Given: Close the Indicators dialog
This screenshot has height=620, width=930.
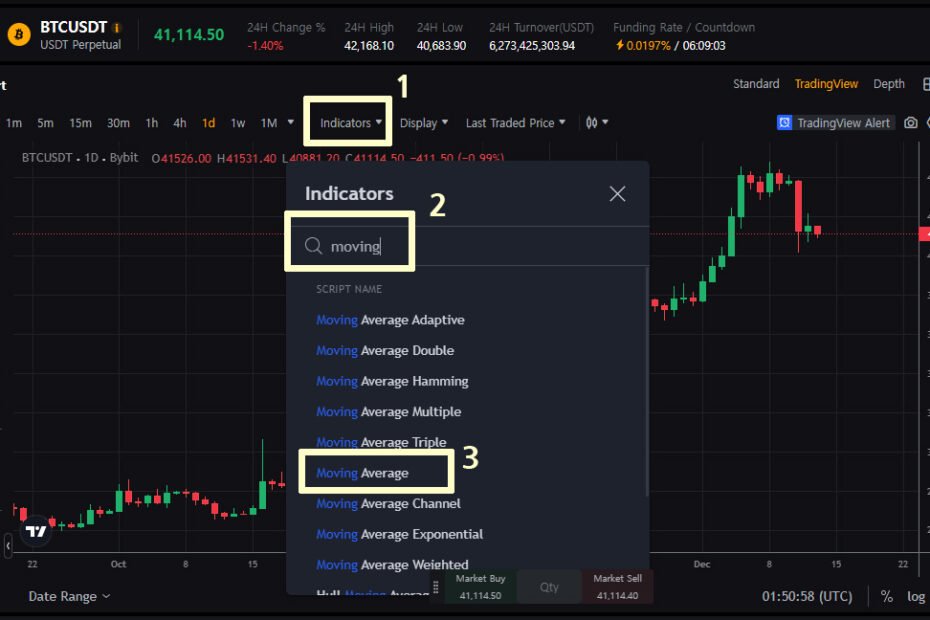Looking at the screenshot, I should click(617, 193).
